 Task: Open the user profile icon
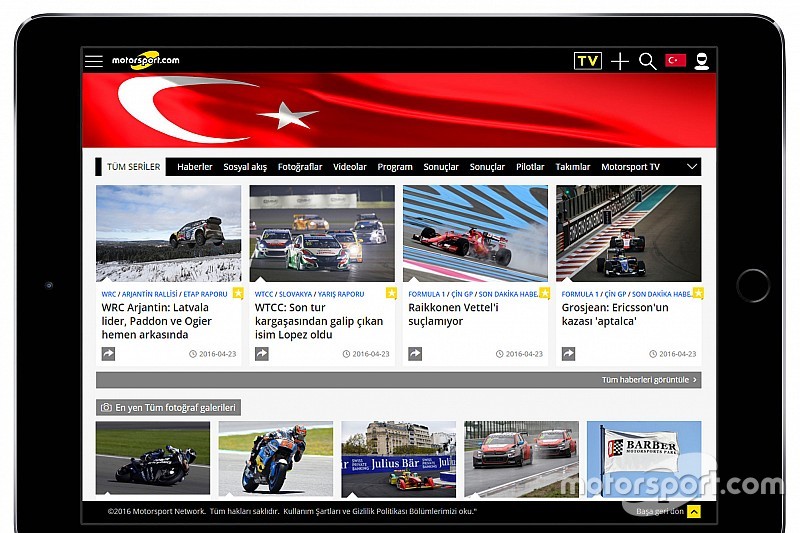tap(702, 61)
